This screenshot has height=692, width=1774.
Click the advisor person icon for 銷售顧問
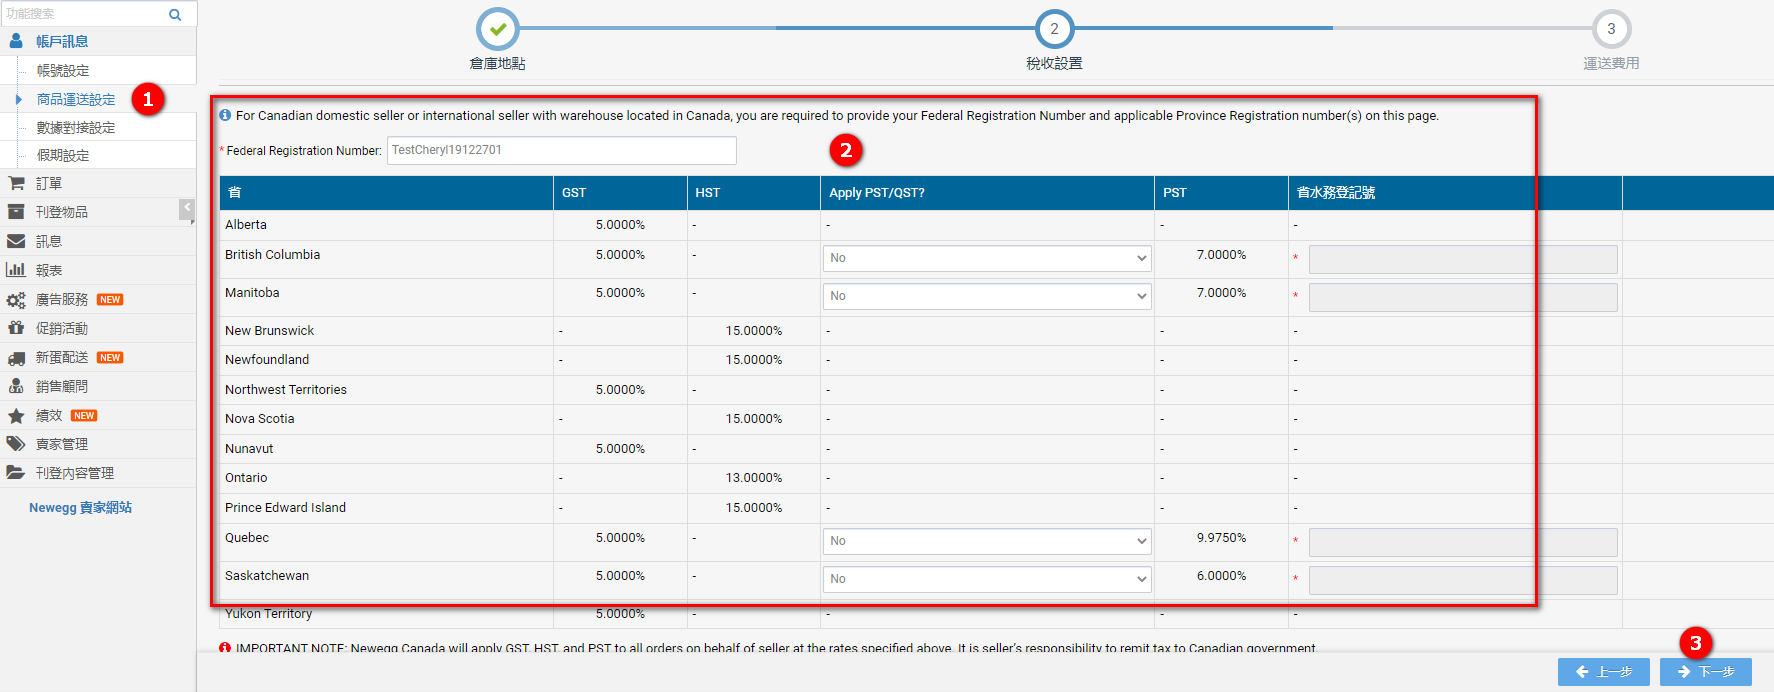16,386
